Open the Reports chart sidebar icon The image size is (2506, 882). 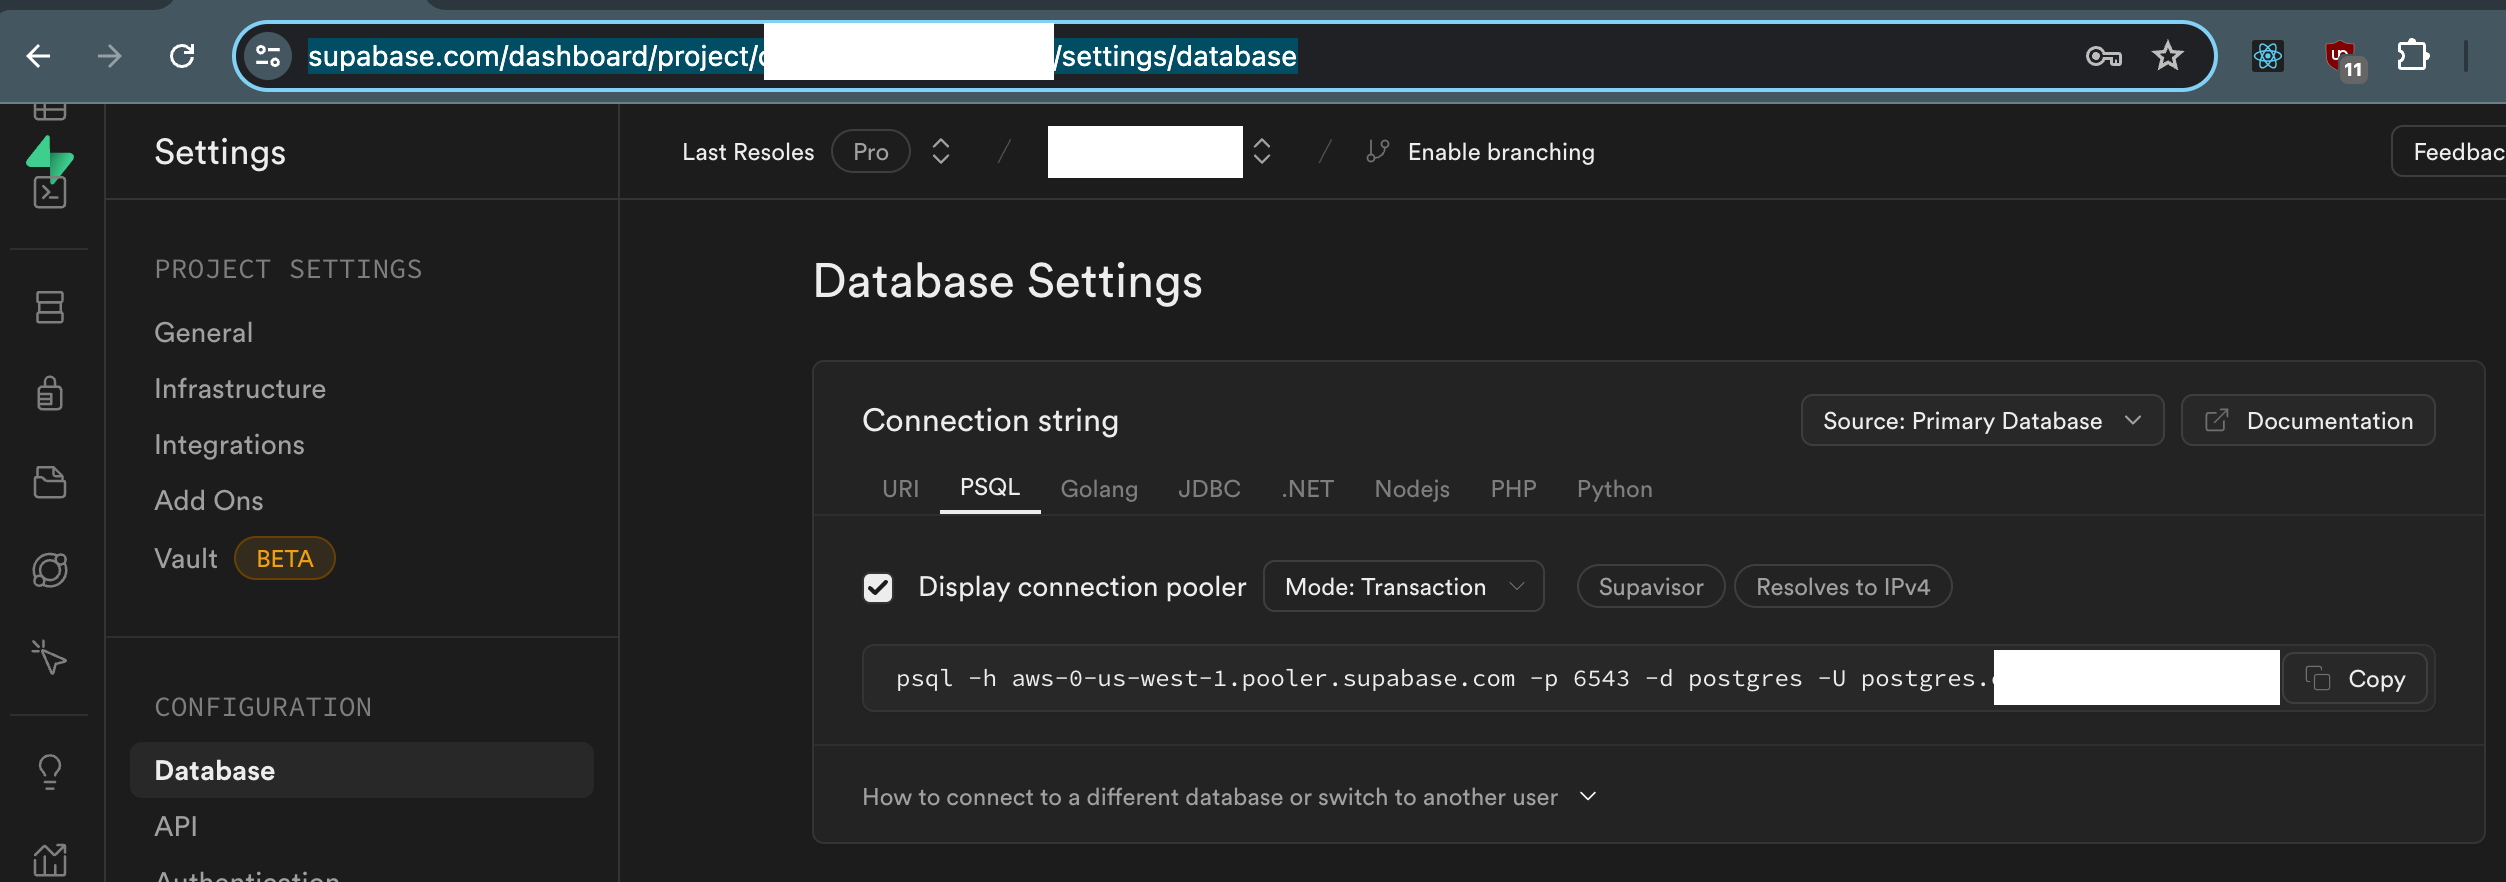[x=50, y=860]
